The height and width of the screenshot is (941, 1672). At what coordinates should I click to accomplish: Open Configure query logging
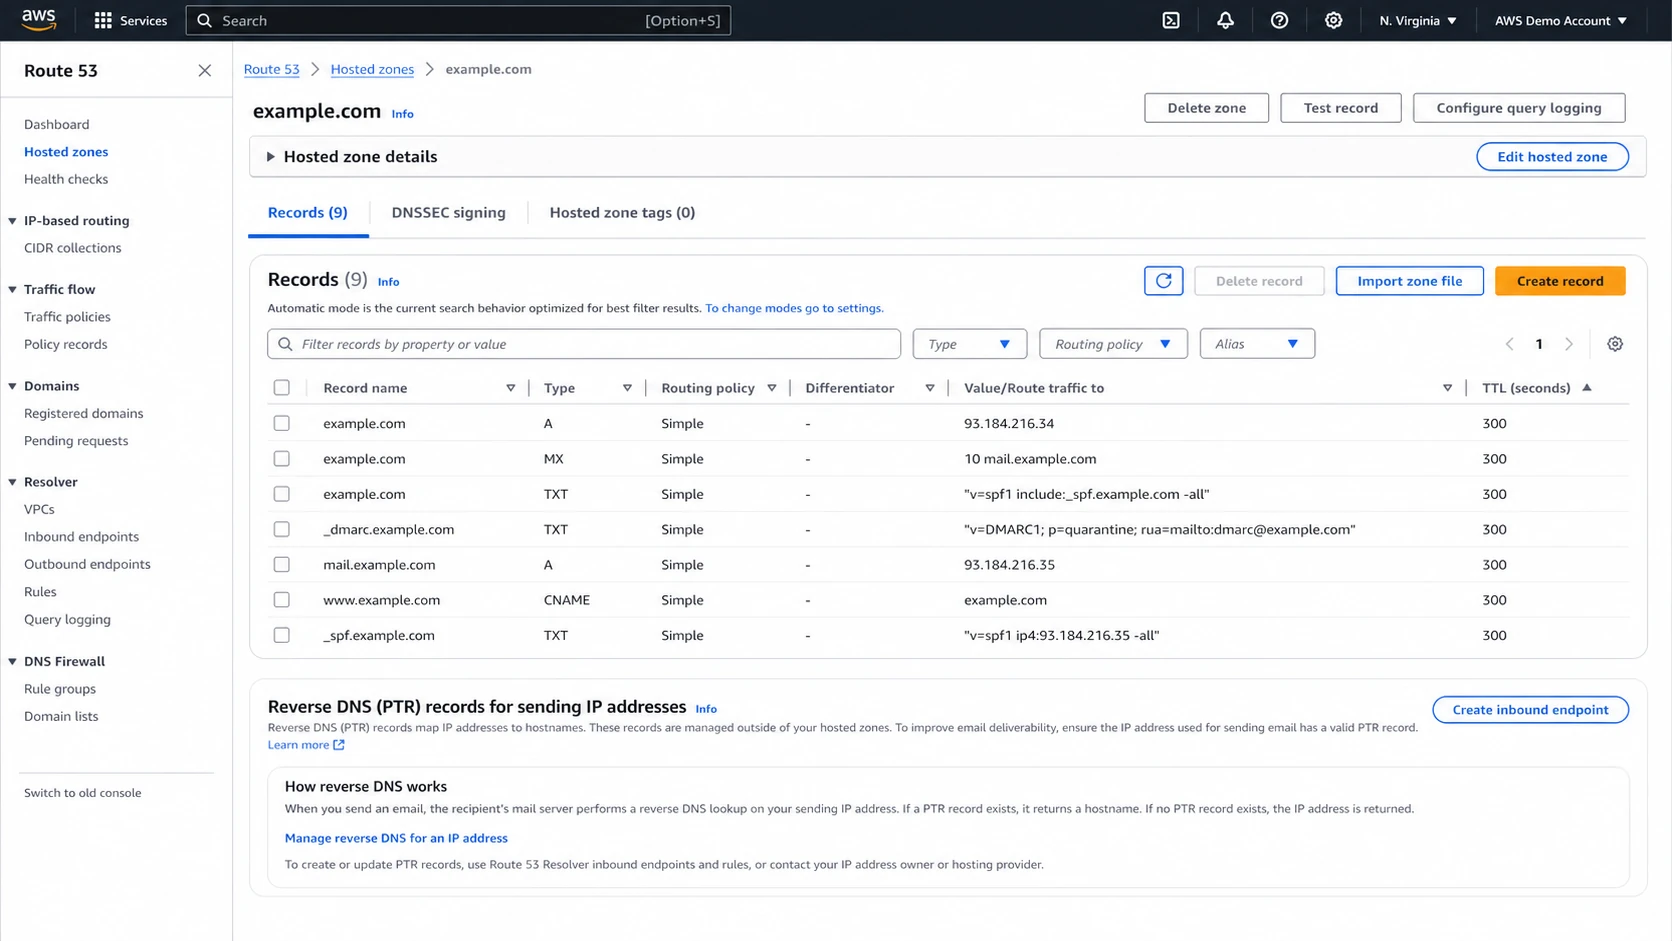click(1519, 108)
